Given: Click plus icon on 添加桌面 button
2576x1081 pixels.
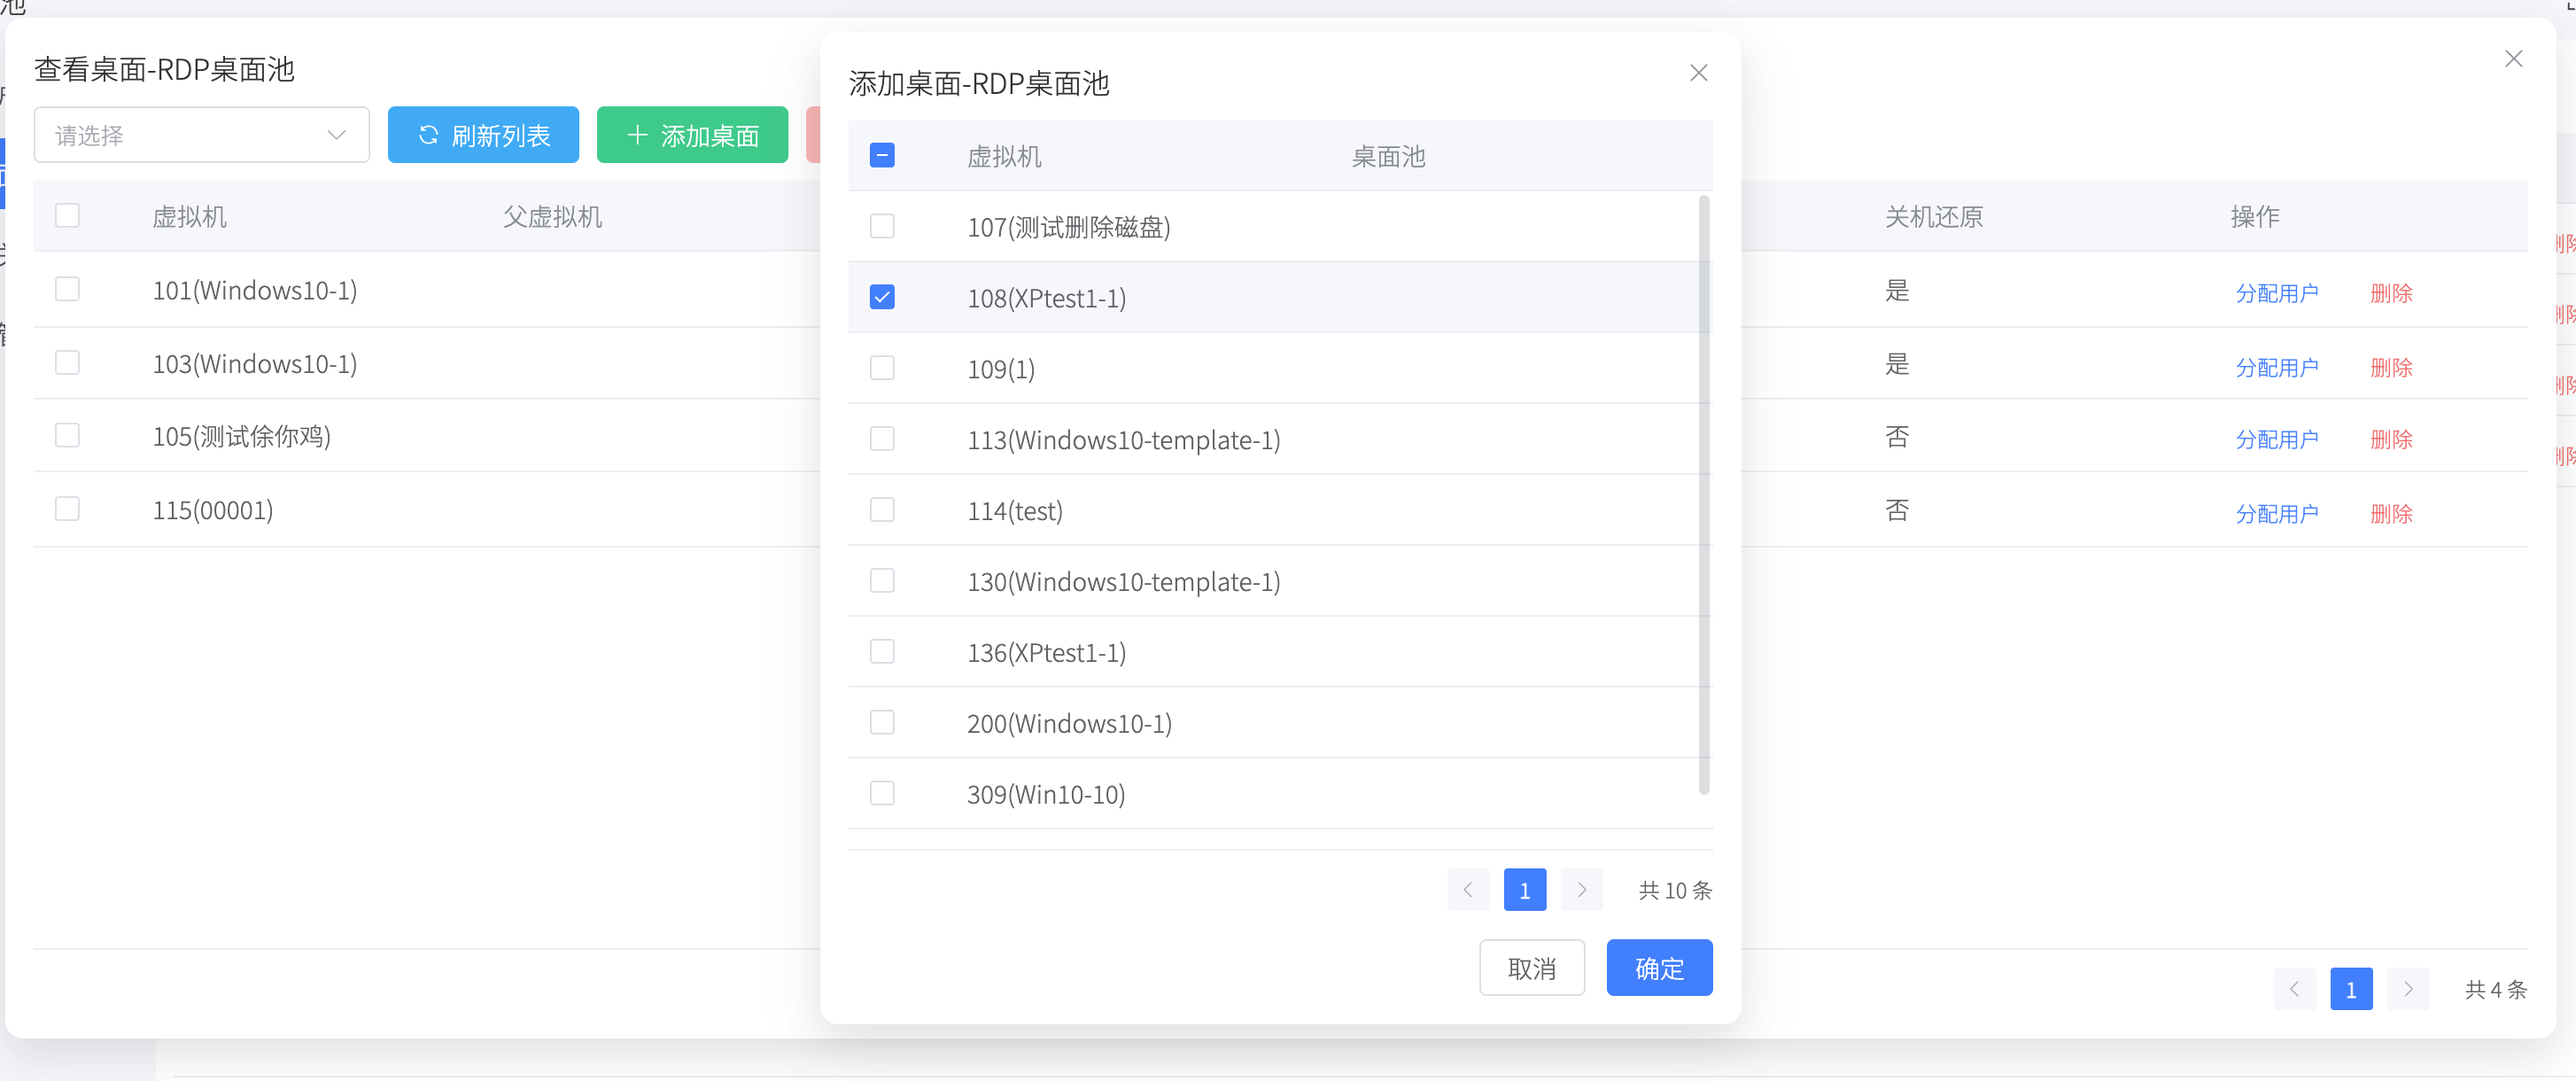Looking at the screenshot, I should (637, 135).
